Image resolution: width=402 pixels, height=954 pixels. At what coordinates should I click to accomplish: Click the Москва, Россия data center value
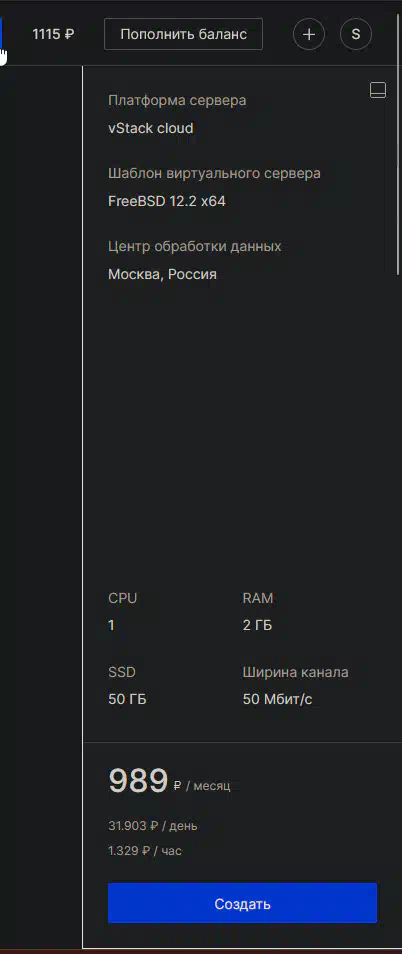tap(162, 274)
